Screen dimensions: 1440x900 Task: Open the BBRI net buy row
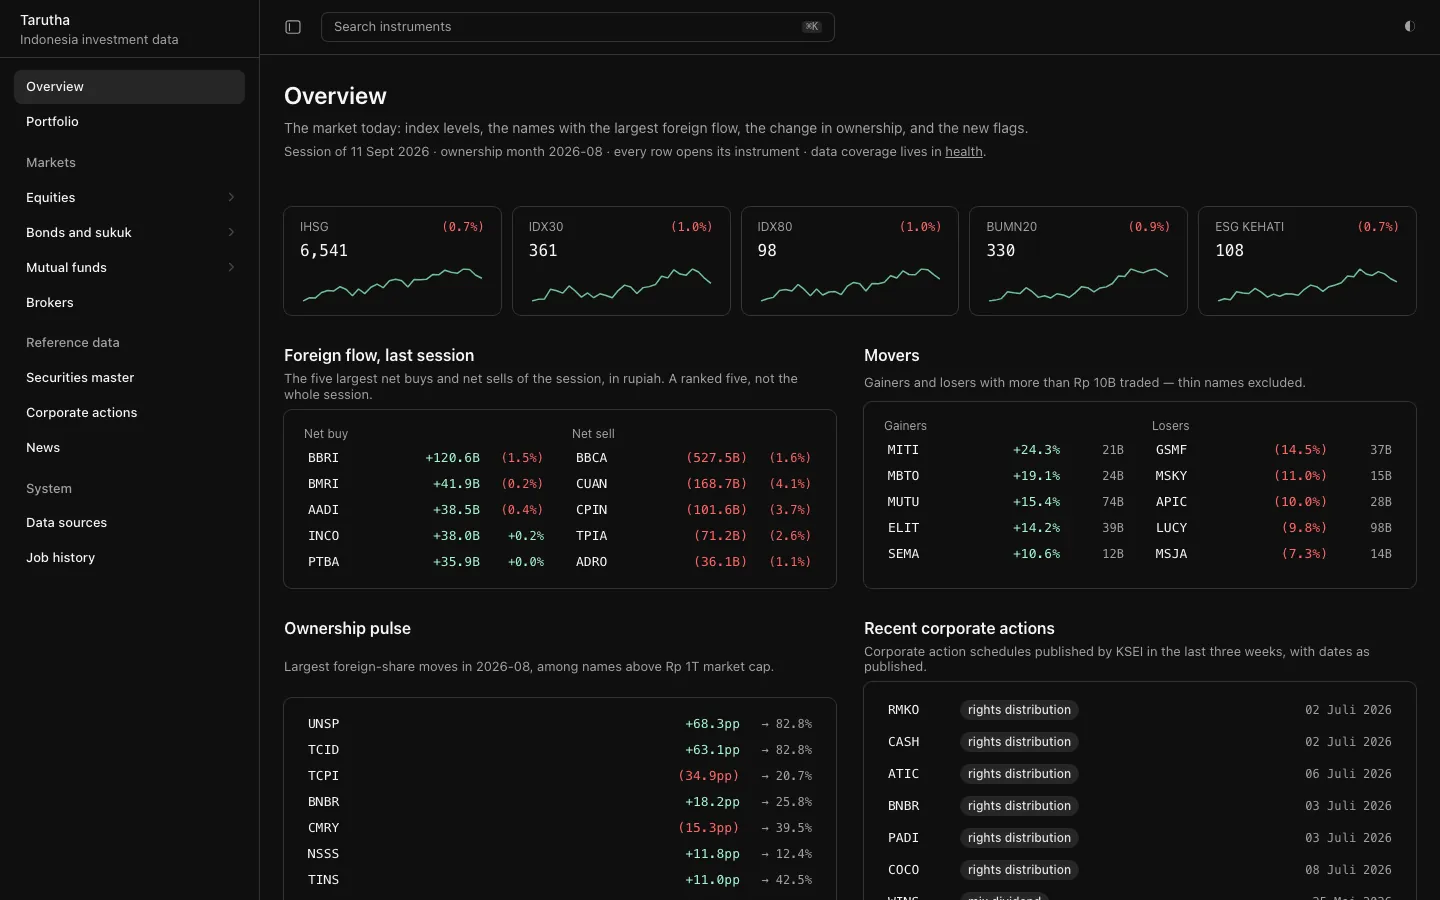[426, 458]
